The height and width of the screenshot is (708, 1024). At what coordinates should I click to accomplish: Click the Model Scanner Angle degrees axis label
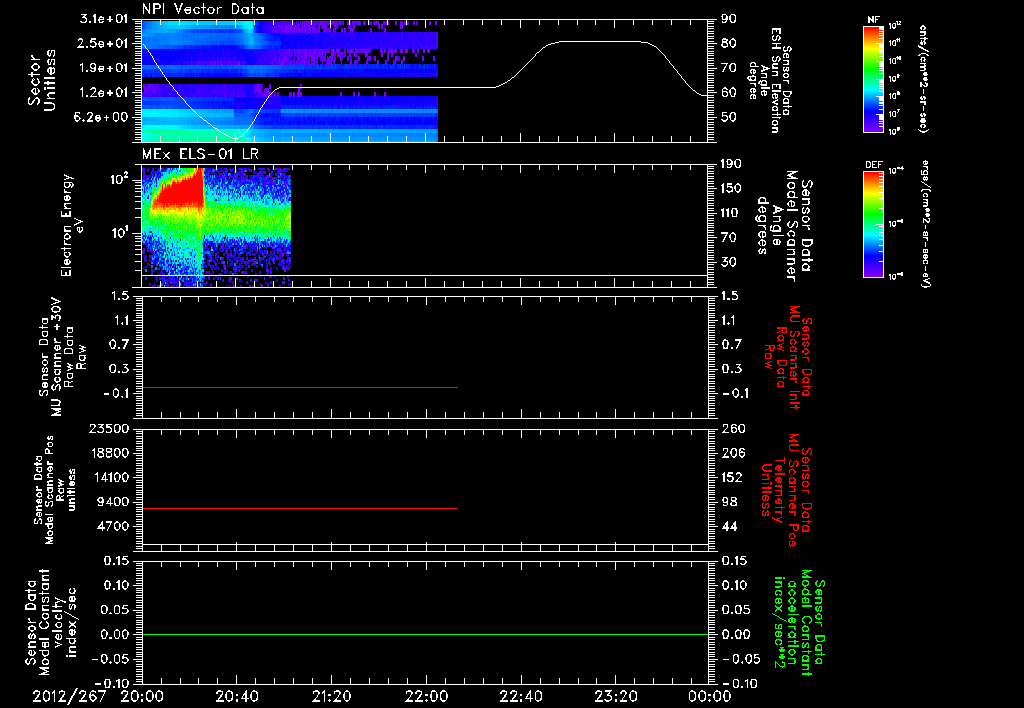[784, 225]
